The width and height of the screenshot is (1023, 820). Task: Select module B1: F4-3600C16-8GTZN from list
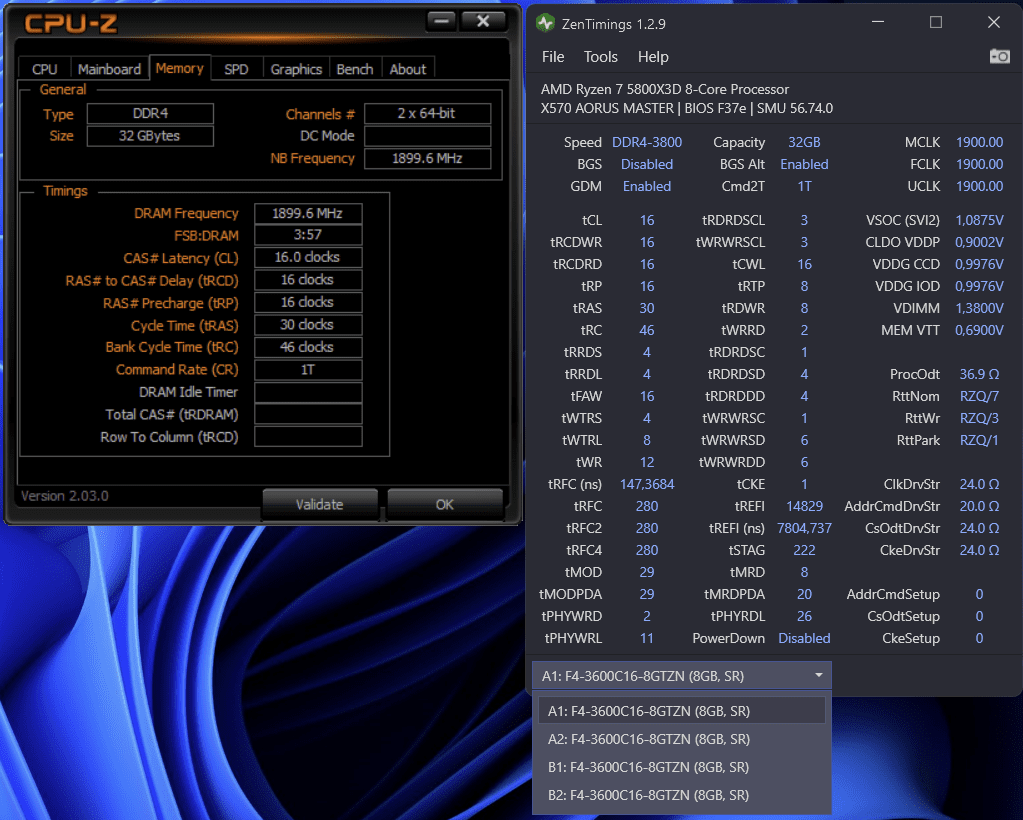[x=682, y=767]
